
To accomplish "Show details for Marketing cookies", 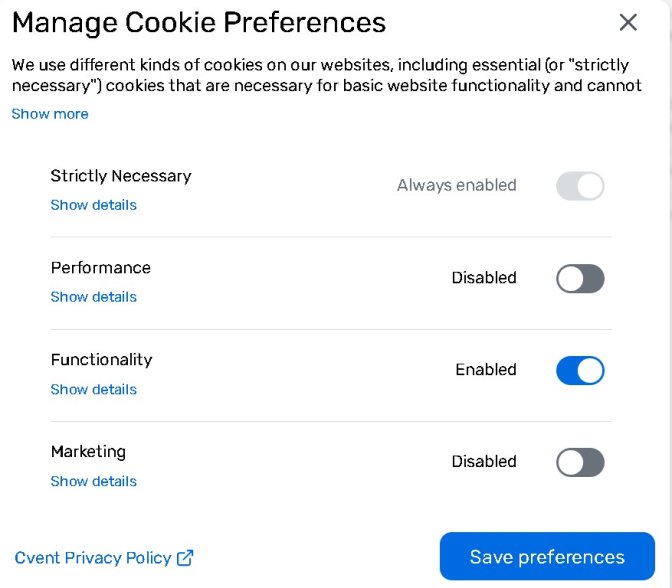I will click(93, 481).
